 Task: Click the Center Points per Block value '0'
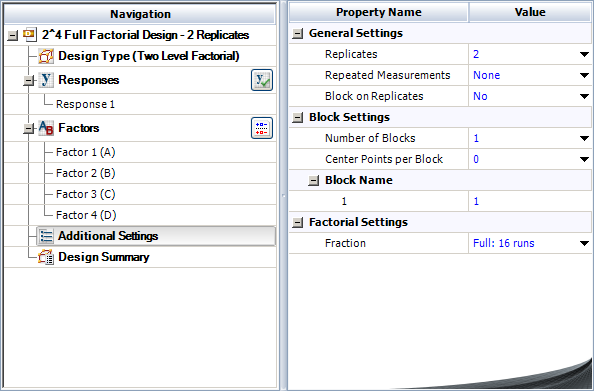(476, 159)
